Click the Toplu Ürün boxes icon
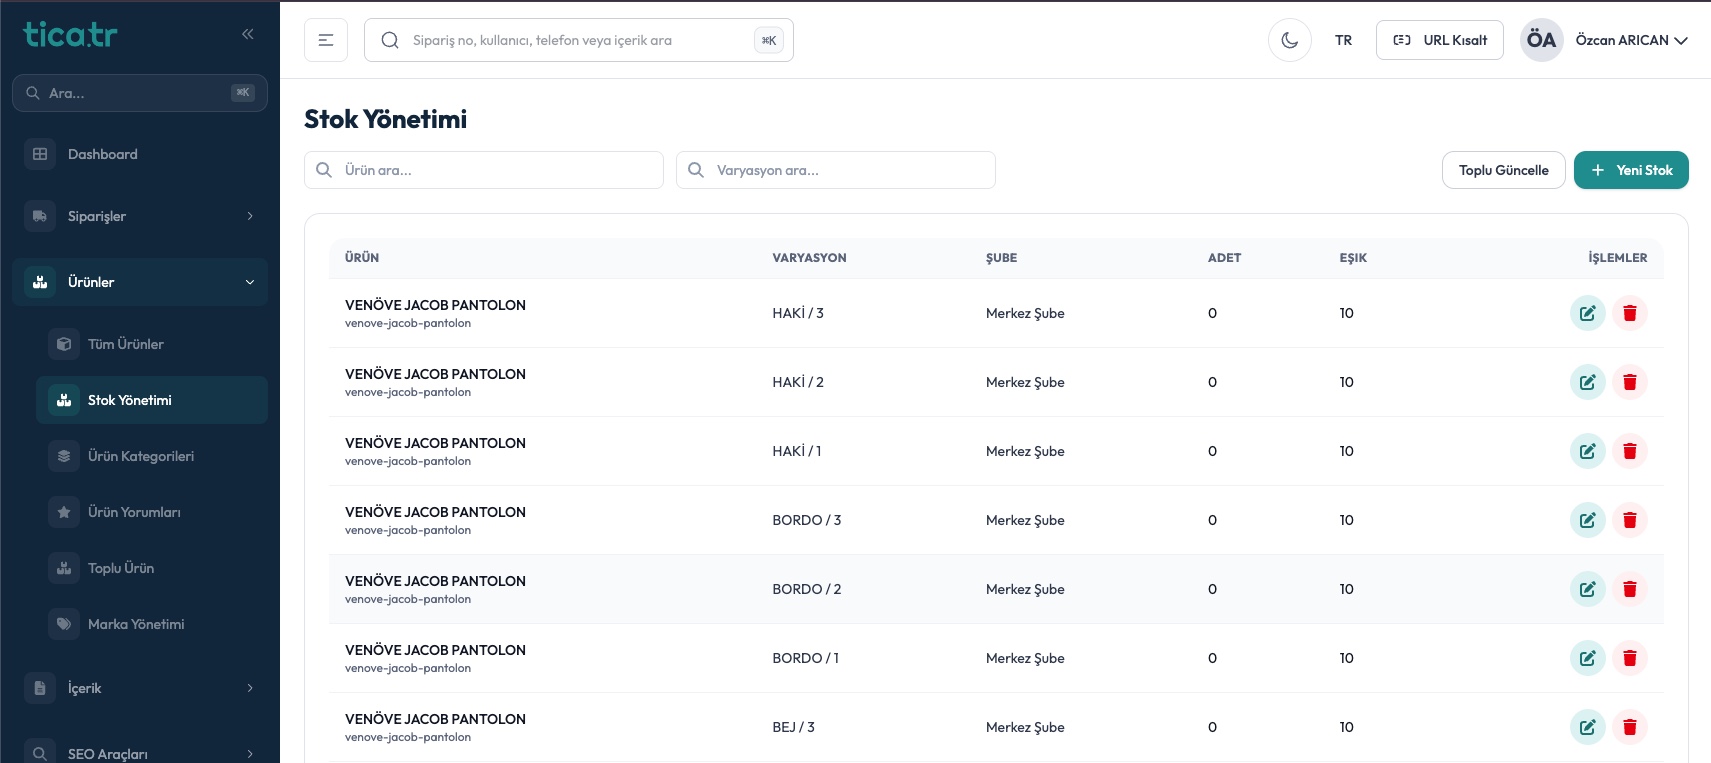The width and height of the screenshot is (1711, 763). pos(64,568)
